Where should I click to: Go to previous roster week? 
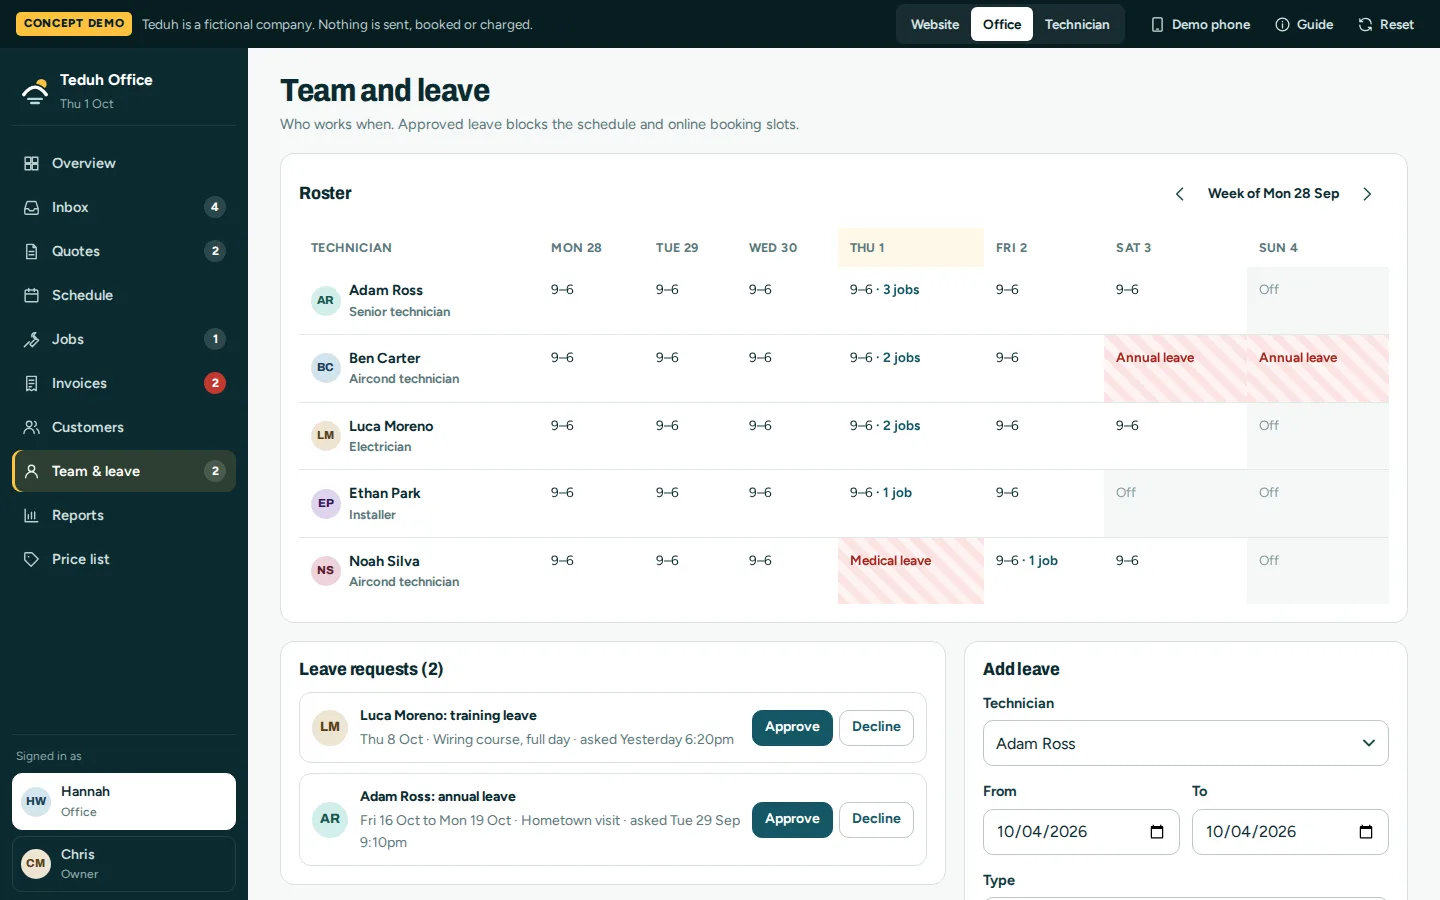click(1180, 194)
